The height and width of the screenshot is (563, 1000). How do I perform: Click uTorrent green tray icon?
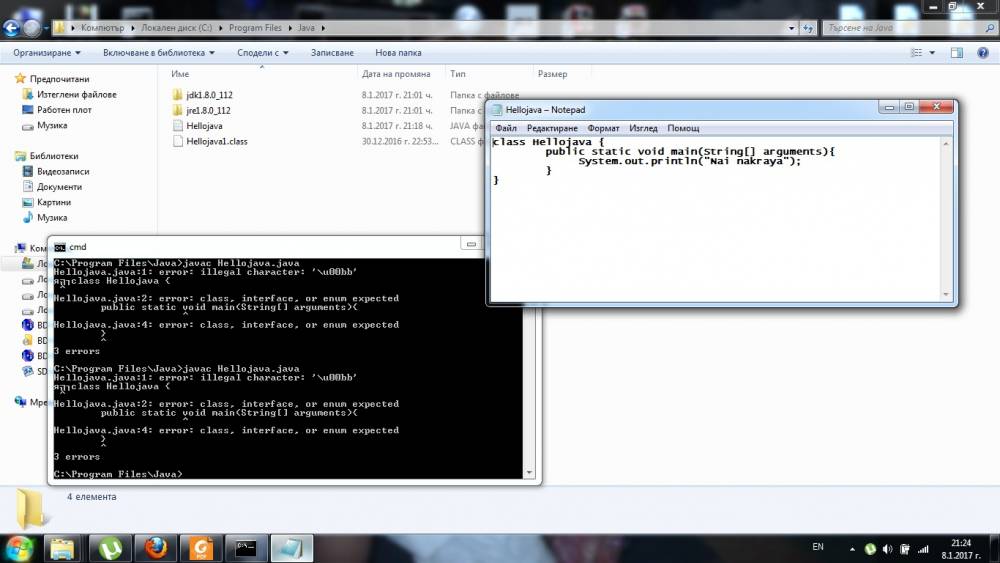click(x=870, y=549)
